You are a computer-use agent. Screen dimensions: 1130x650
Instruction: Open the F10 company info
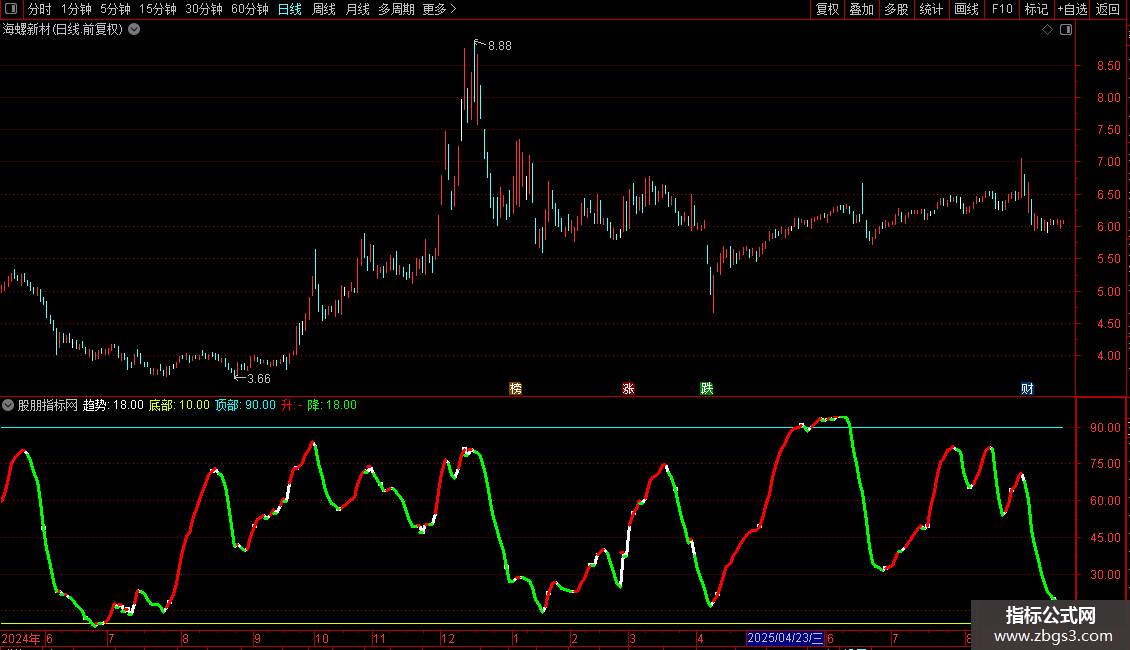1002,9
